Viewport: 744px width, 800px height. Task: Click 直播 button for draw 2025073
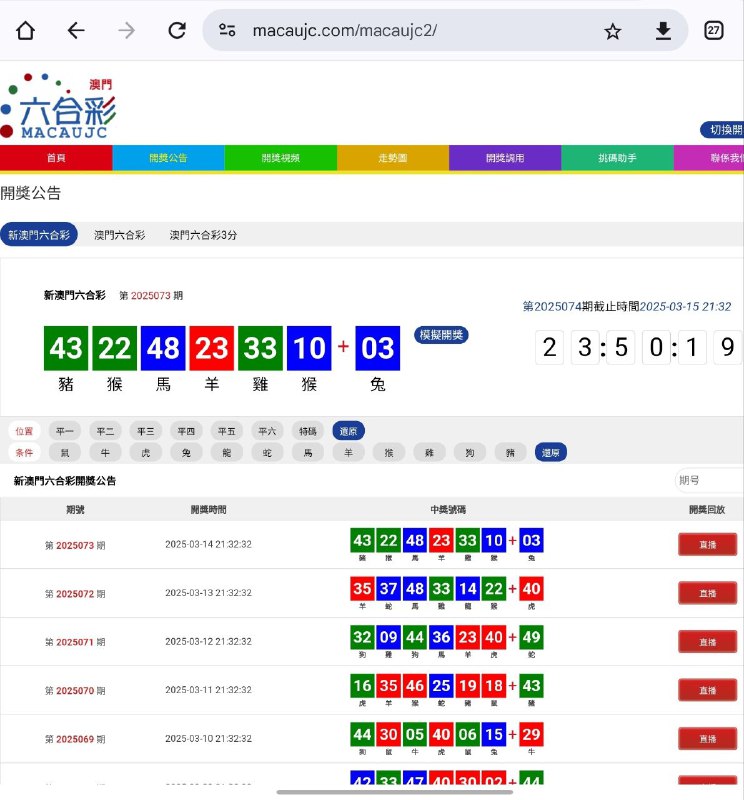707,544
